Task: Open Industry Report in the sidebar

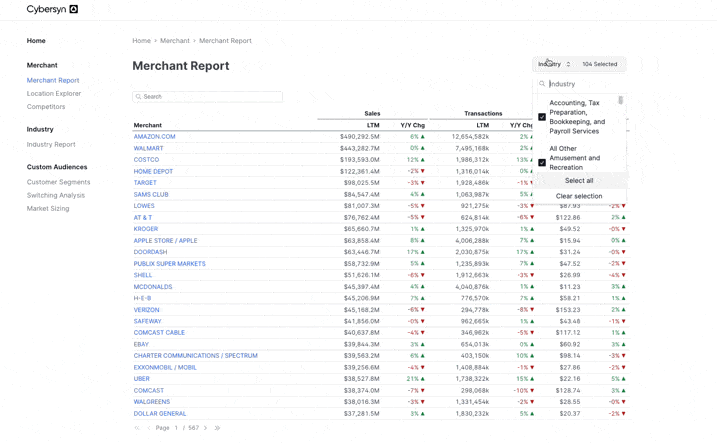Action: [x=51, y=144]
